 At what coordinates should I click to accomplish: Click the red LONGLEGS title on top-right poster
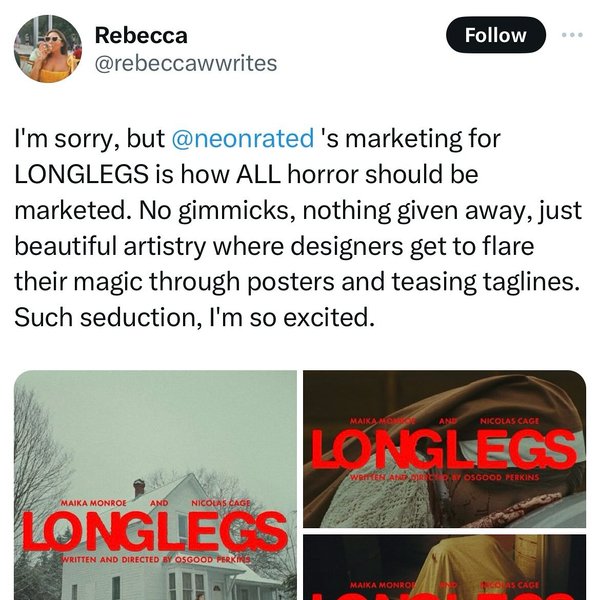point(443,450)
